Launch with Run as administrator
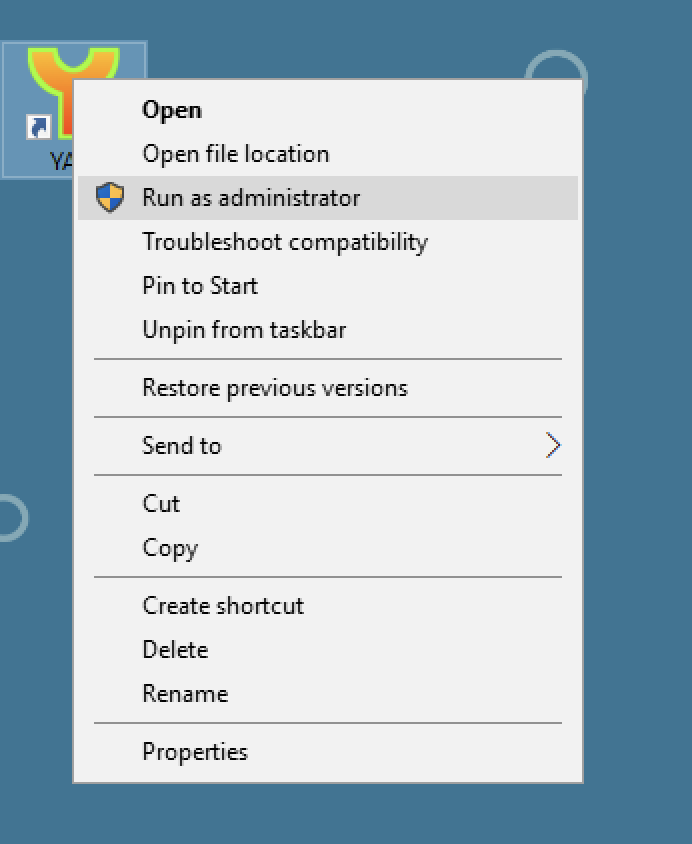The image size is (692, 844). [251, 198]
